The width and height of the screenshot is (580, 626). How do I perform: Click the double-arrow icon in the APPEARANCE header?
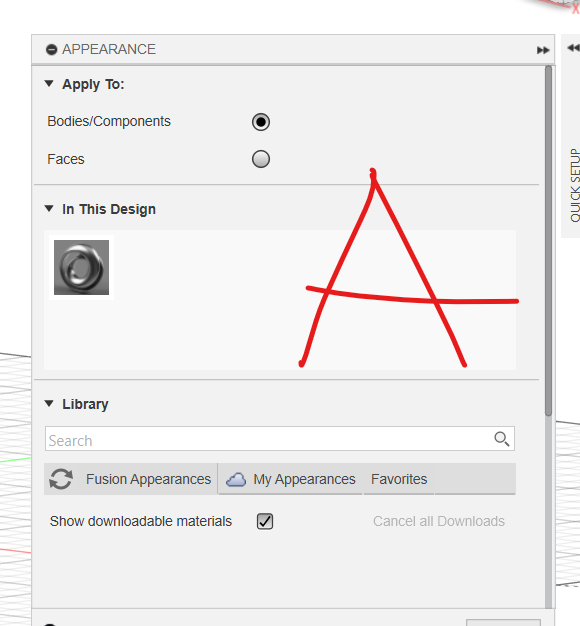tap(543, 50)
